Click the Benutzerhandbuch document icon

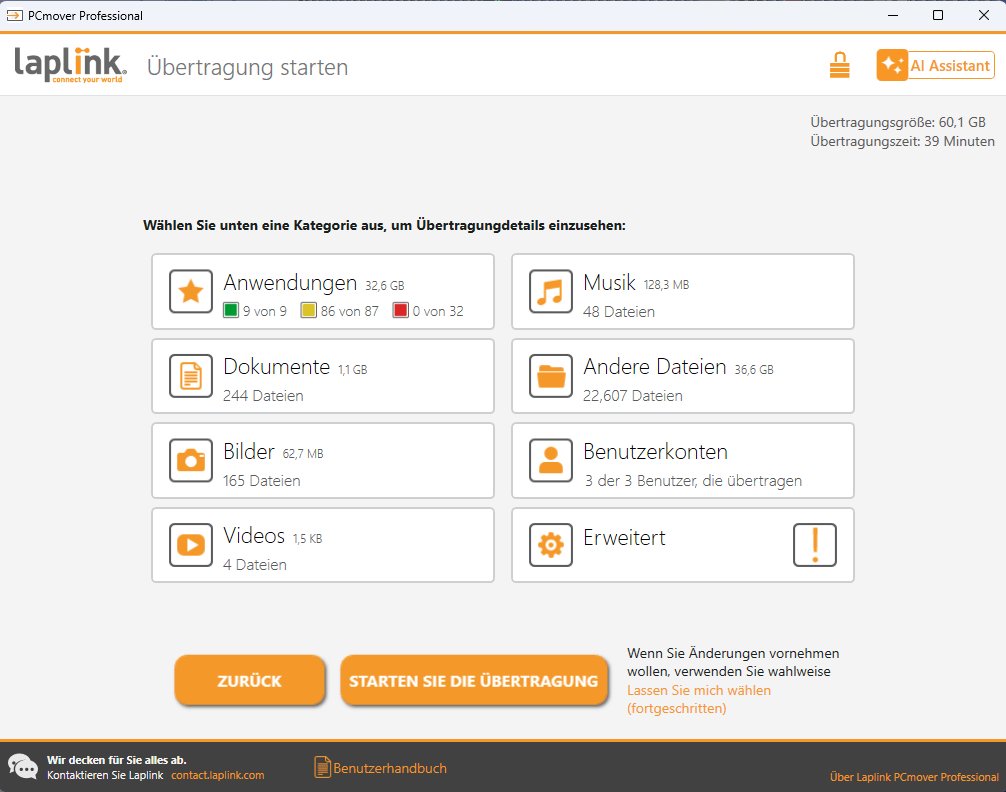click(322, 767)
